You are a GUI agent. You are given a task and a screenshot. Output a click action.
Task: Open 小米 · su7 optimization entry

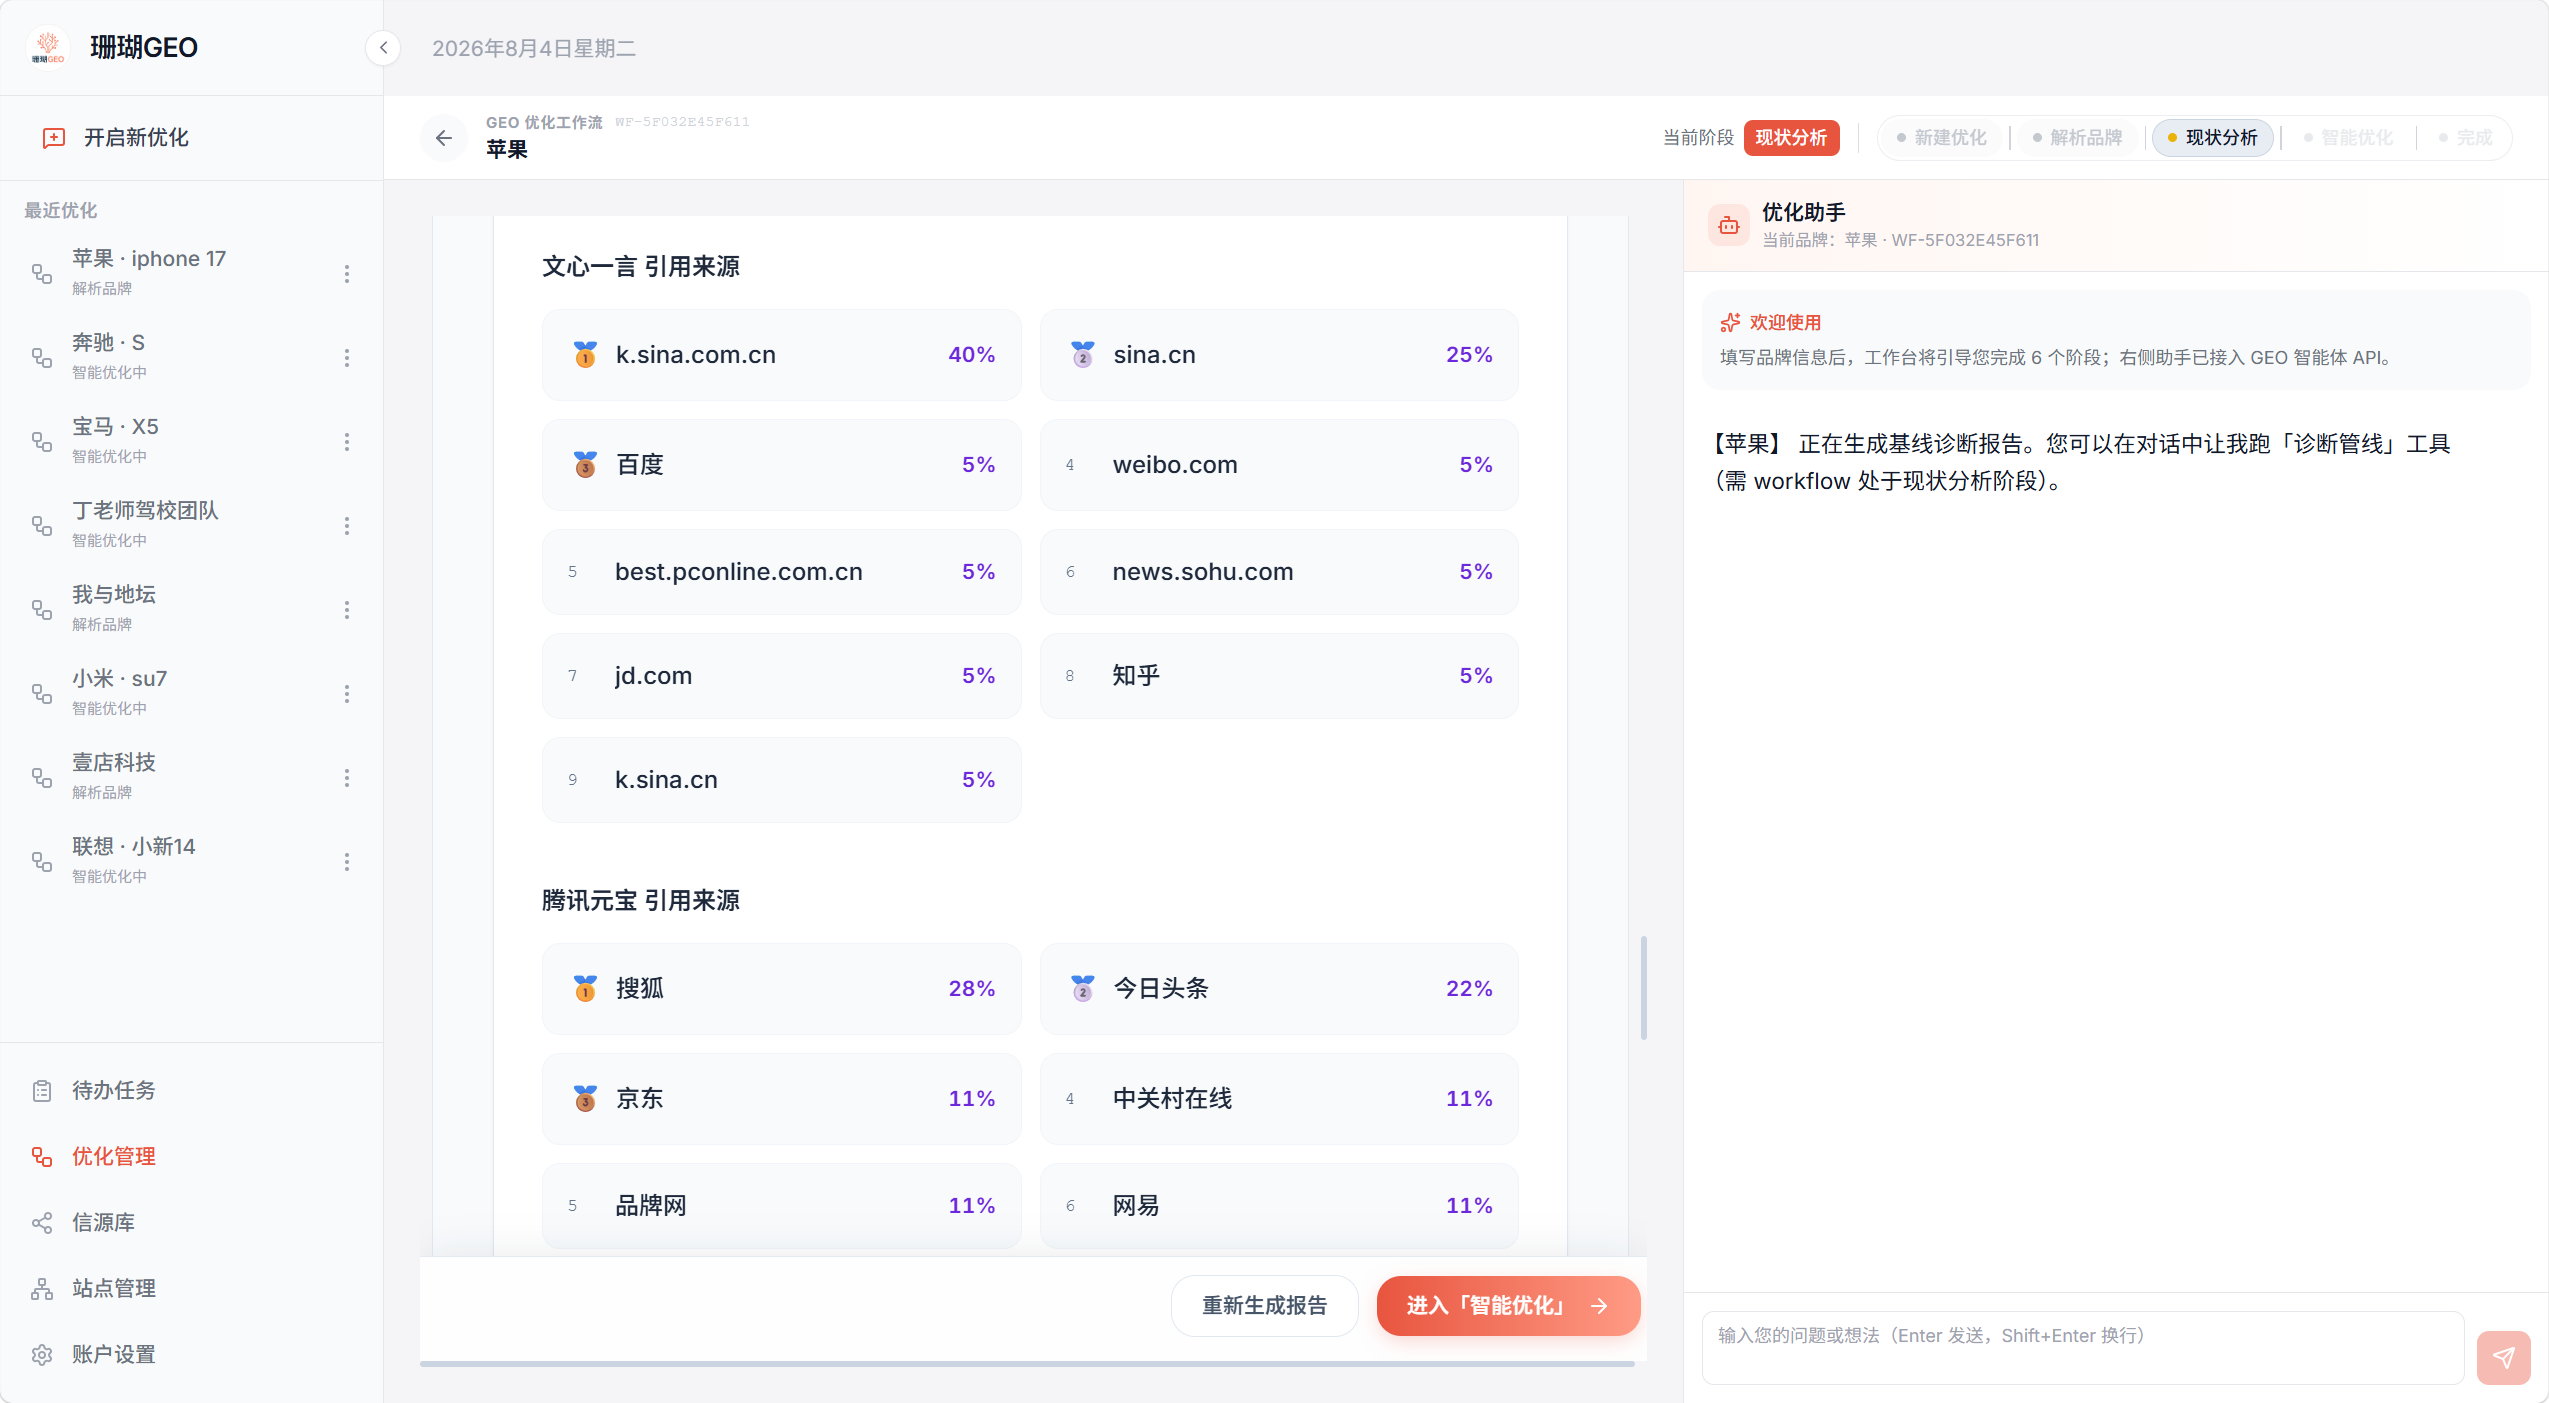click(x=191, y=692)
